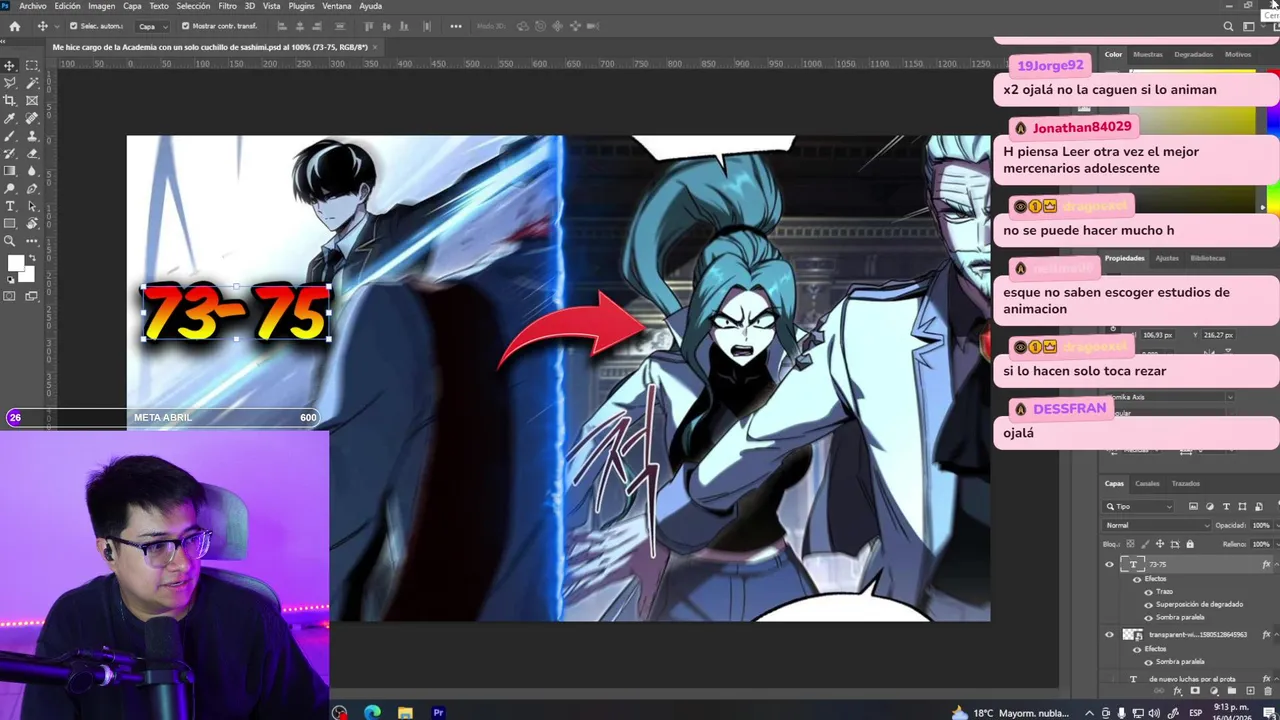Viewport: 1280px width, 720px height.
Task: Create a new group folder icon
Action: [1232, 691]
